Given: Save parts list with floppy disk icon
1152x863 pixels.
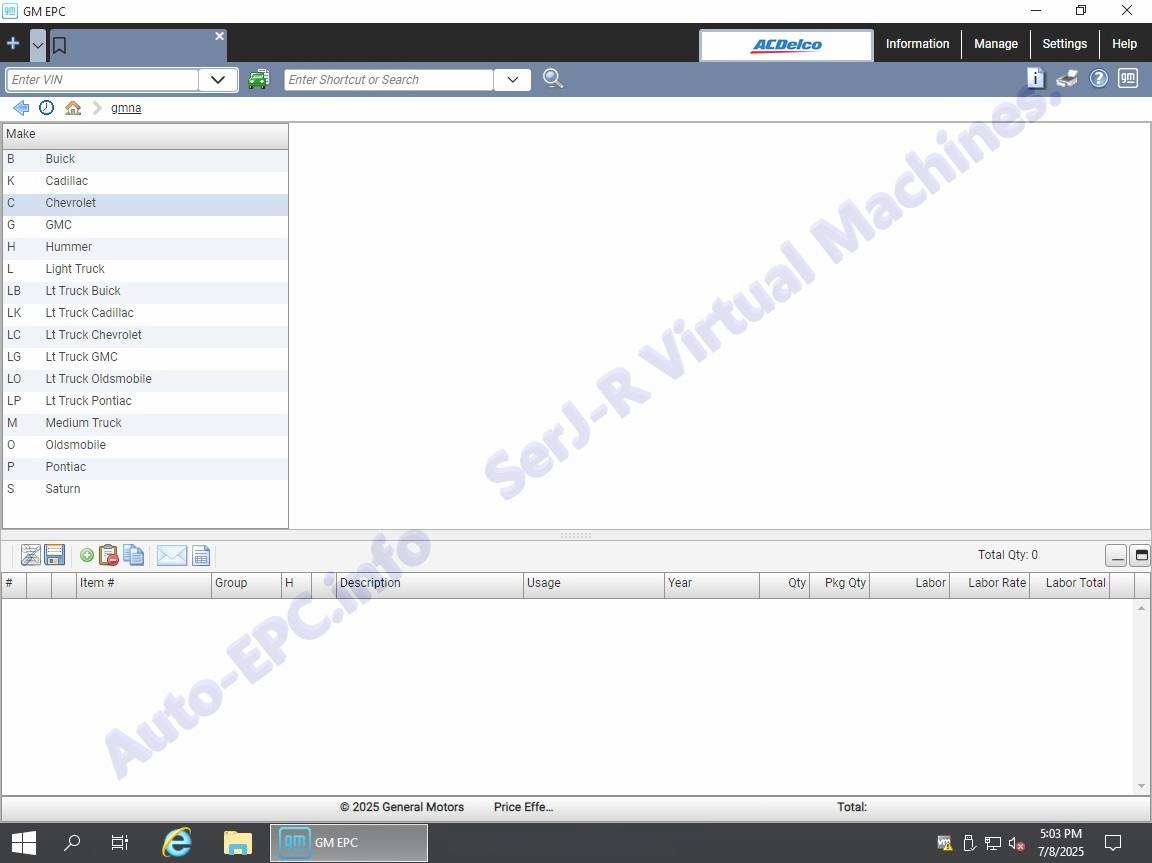Looking at the screenshot, I should click(x=55, y=555).
